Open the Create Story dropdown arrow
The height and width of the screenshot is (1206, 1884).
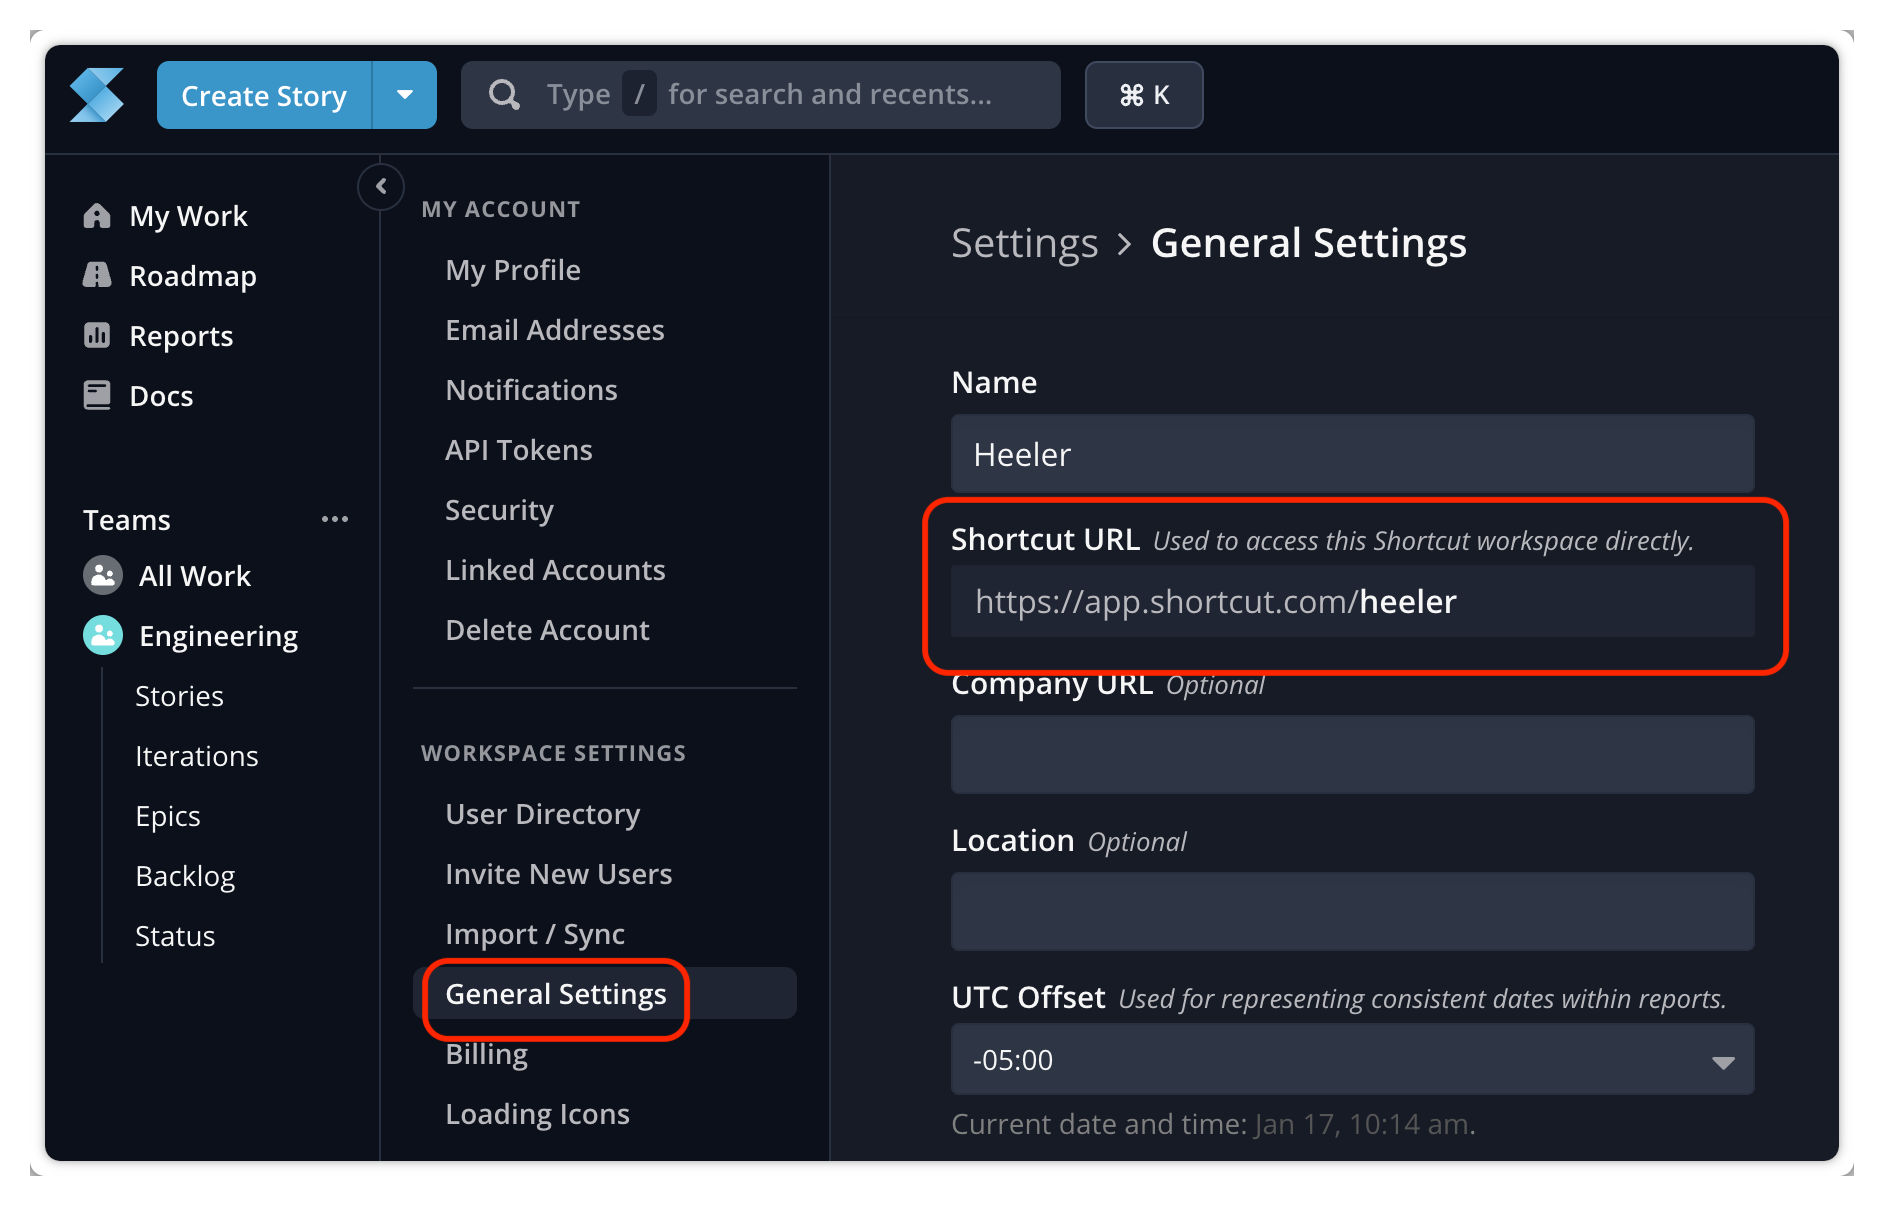pos(405,95)
